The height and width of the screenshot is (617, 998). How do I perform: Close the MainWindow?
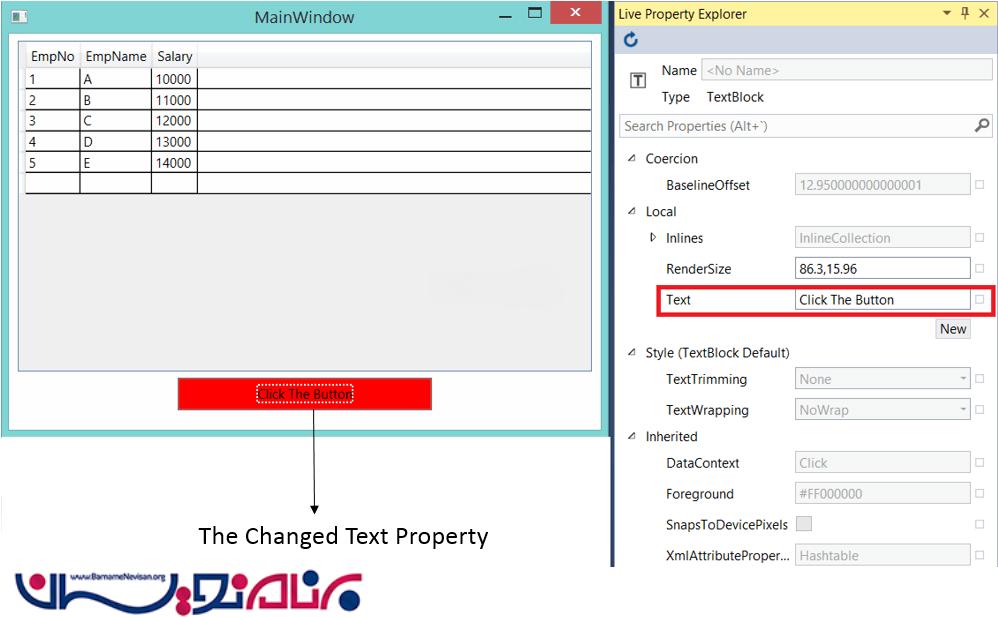click(575, 12)
